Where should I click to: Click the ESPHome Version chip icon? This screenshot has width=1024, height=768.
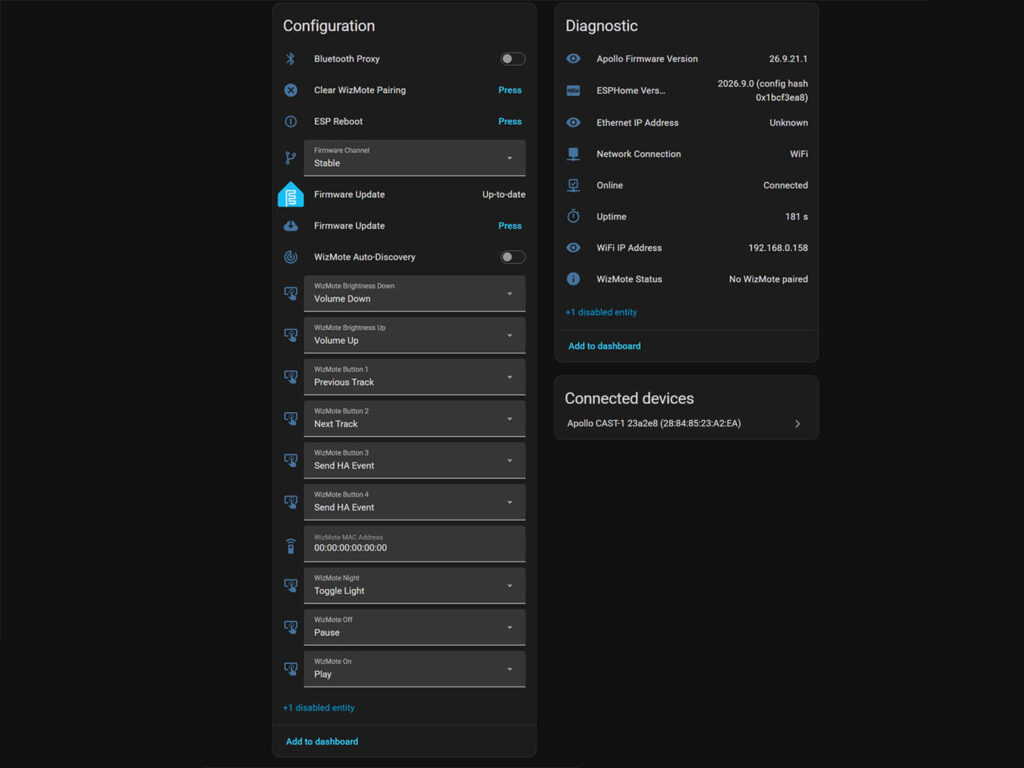click(573, 91)
